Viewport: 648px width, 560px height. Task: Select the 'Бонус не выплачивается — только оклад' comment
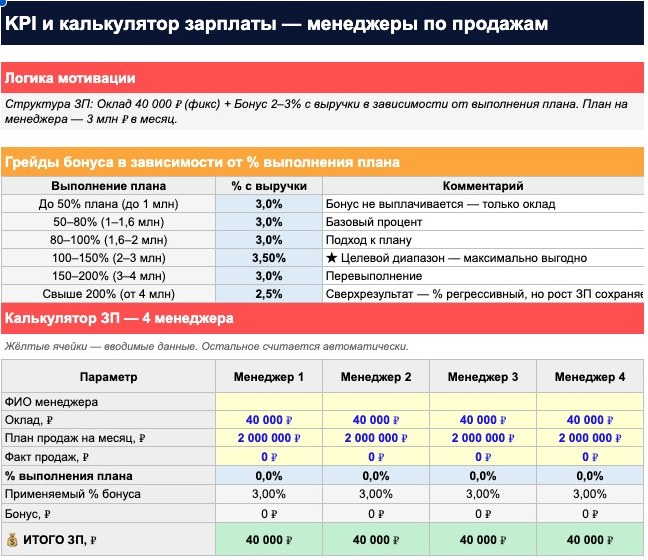click(483, 204)
